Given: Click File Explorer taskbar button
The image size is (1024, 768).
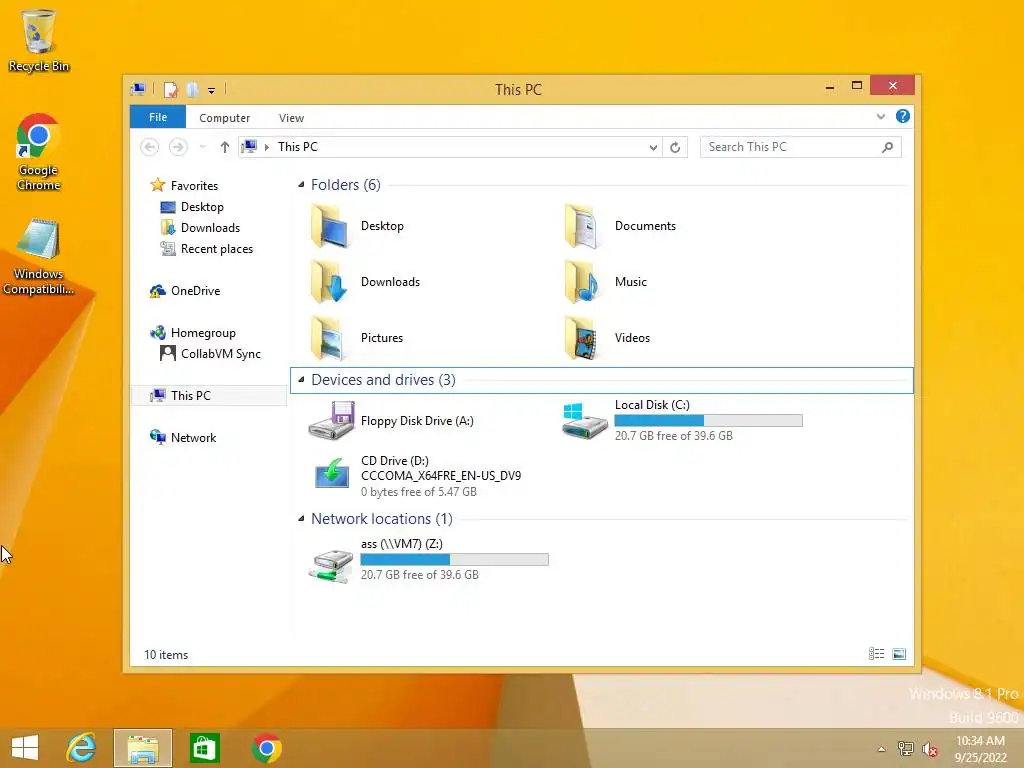Looking at the screenshot, I should tap(143, 748).
